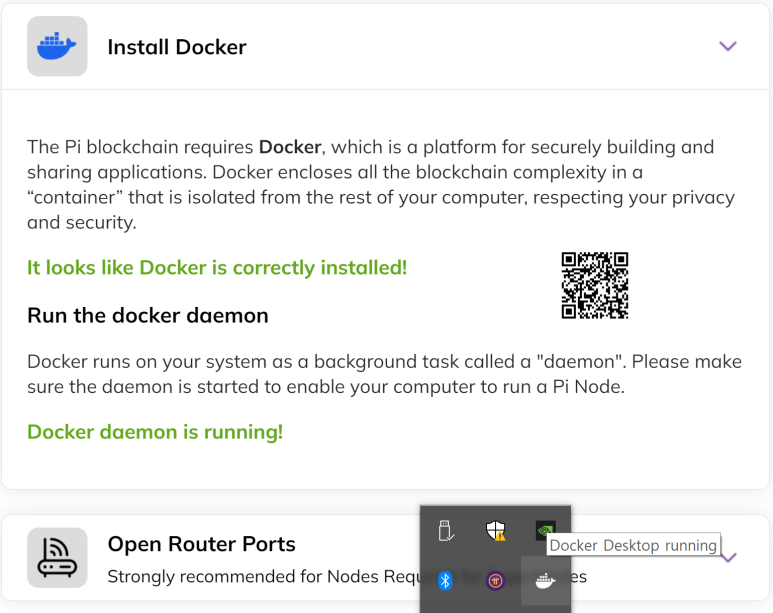
Task: Open Windows Security shield tray icon
Action: (495, 531)
